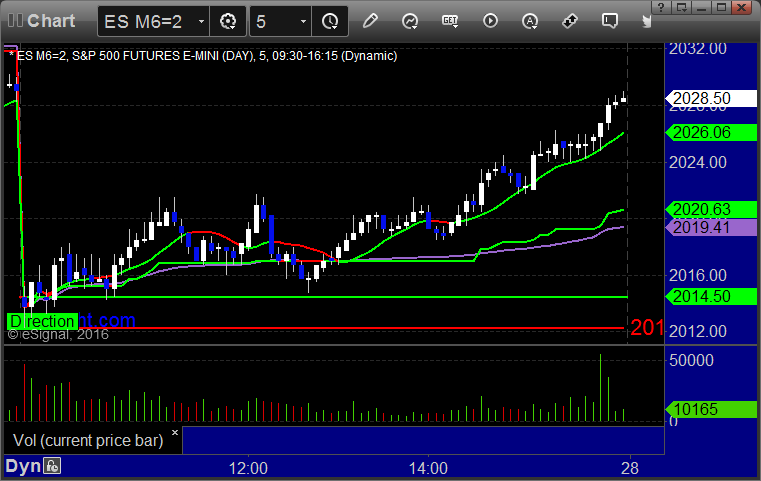Click the circled A icon

[x=530, y=20]
